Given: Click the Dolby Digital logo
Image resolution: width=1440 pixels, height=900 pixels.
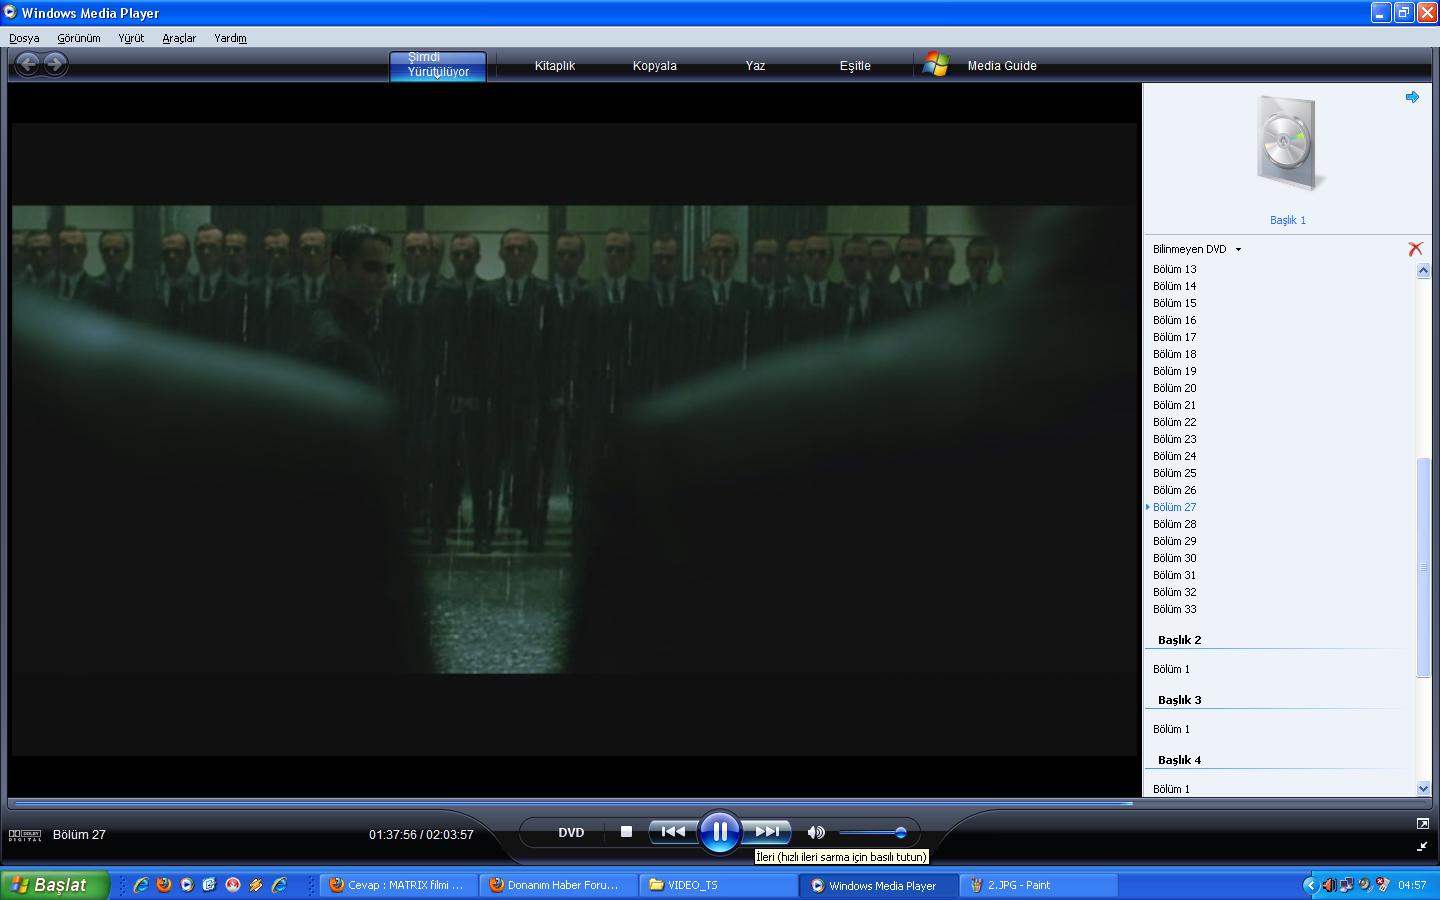Looking at the screenshot, I should pos(25,835).
